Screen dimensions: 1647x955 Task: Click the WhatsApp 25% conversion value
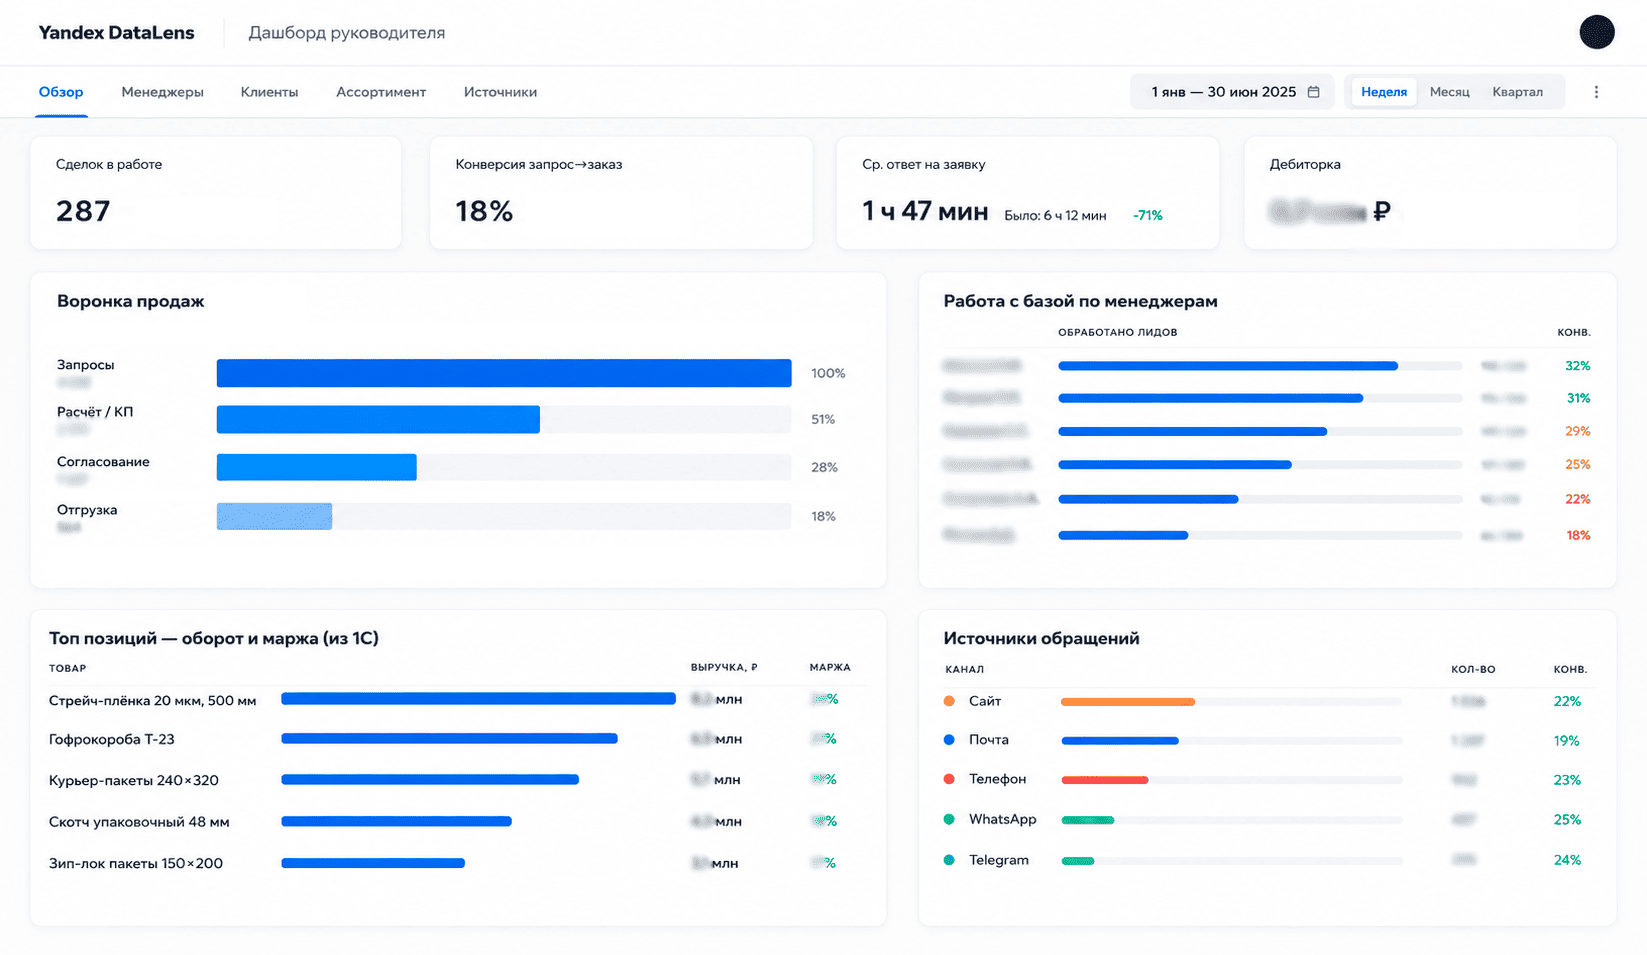pos(1567,819)
